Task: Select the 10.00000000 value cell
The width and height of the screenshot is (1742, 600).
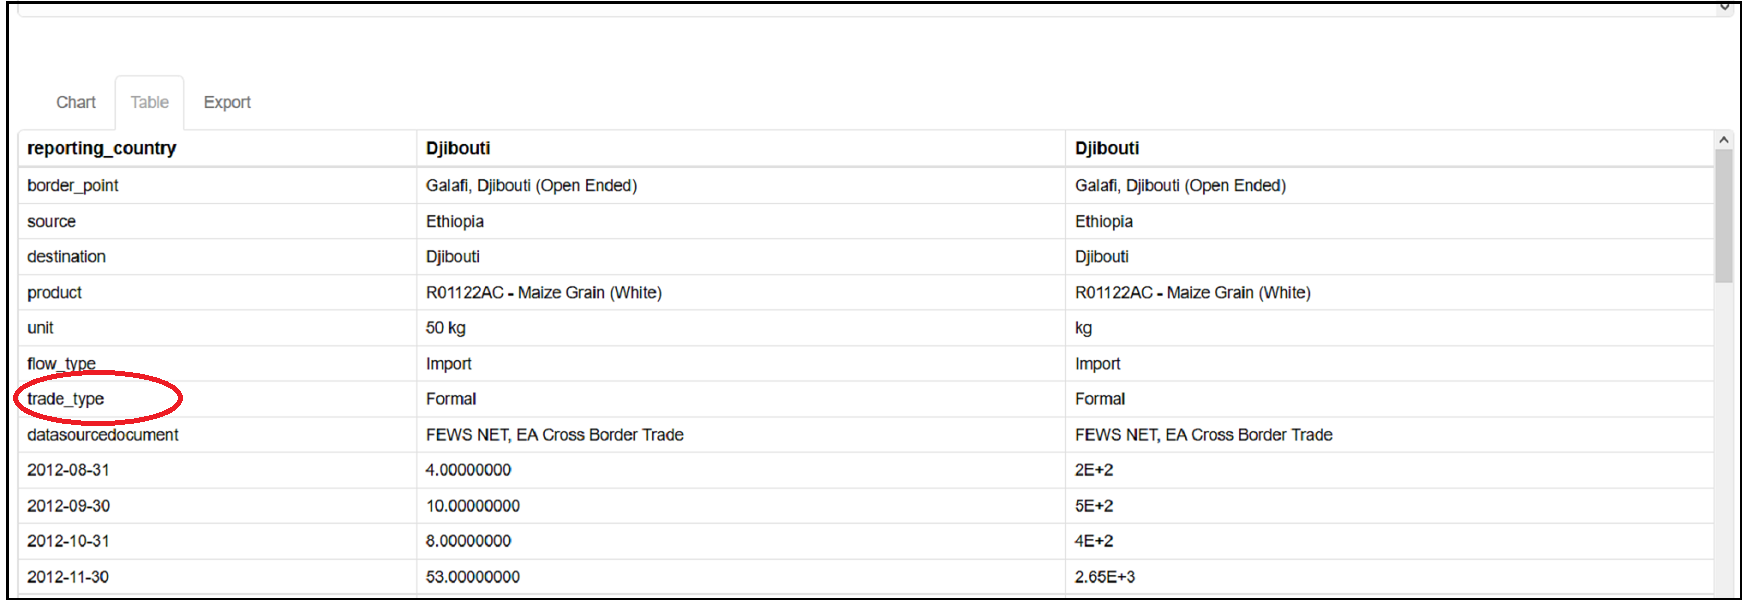Action: (x=473, y=506)
